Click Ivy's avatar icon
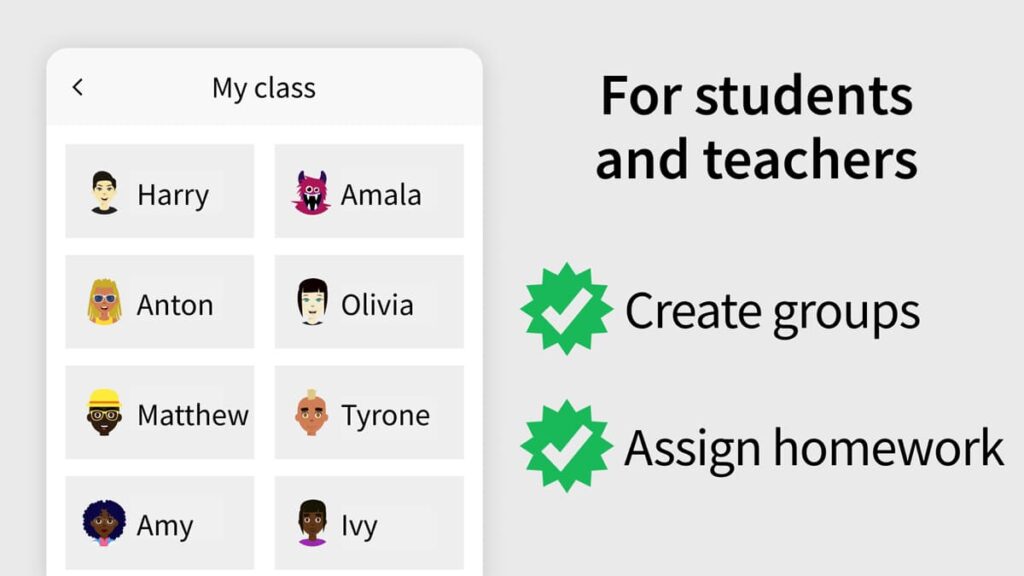This screenshot has height=576, width=1024. pyautogui.click(x=312, y=522)
